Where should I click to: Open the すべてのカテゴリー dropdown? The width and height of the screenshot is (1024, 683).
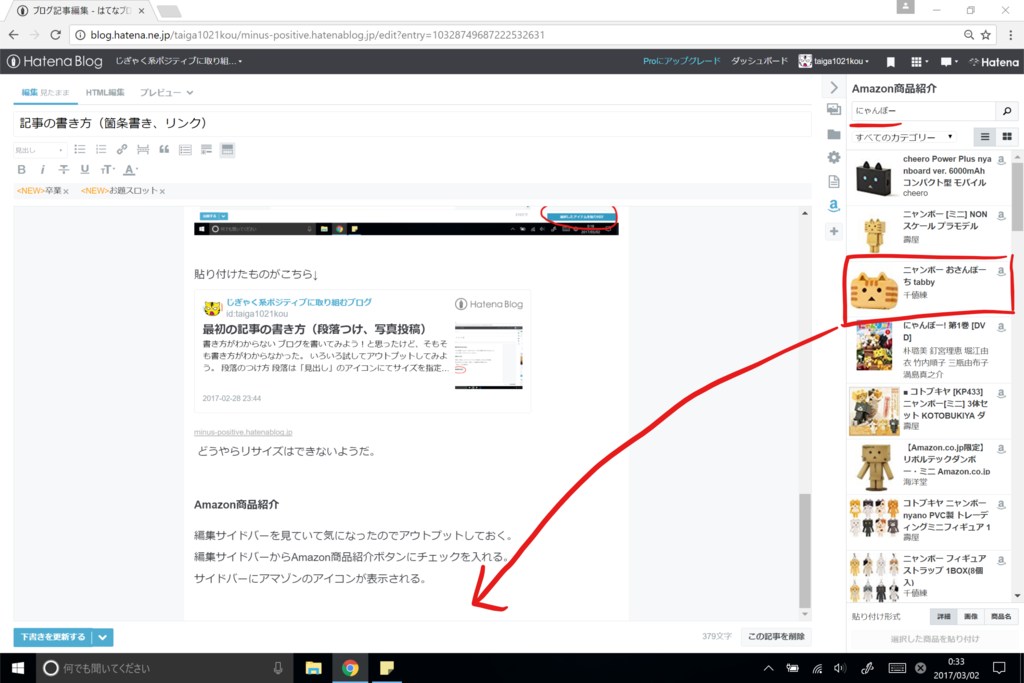tap(903, 136)
